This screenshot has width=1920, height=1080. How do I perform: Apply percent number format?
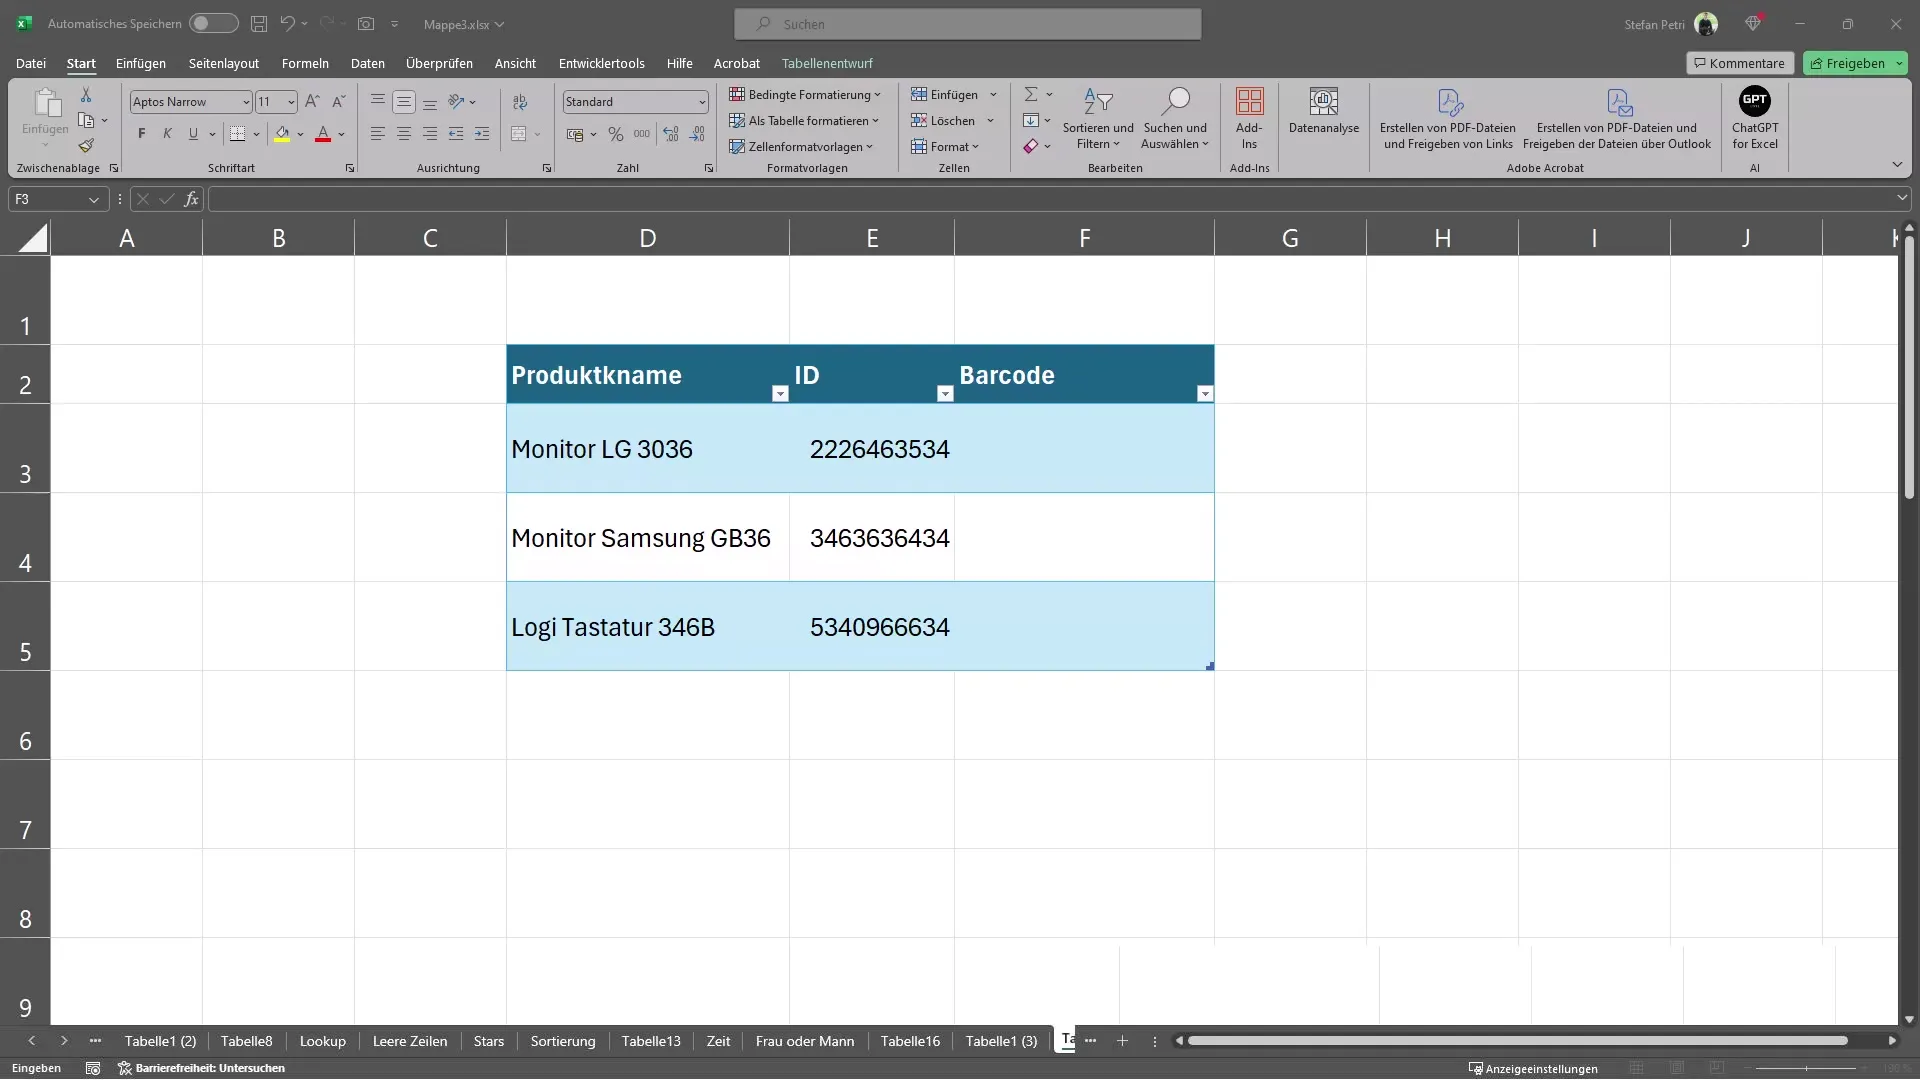pos(616,134)
